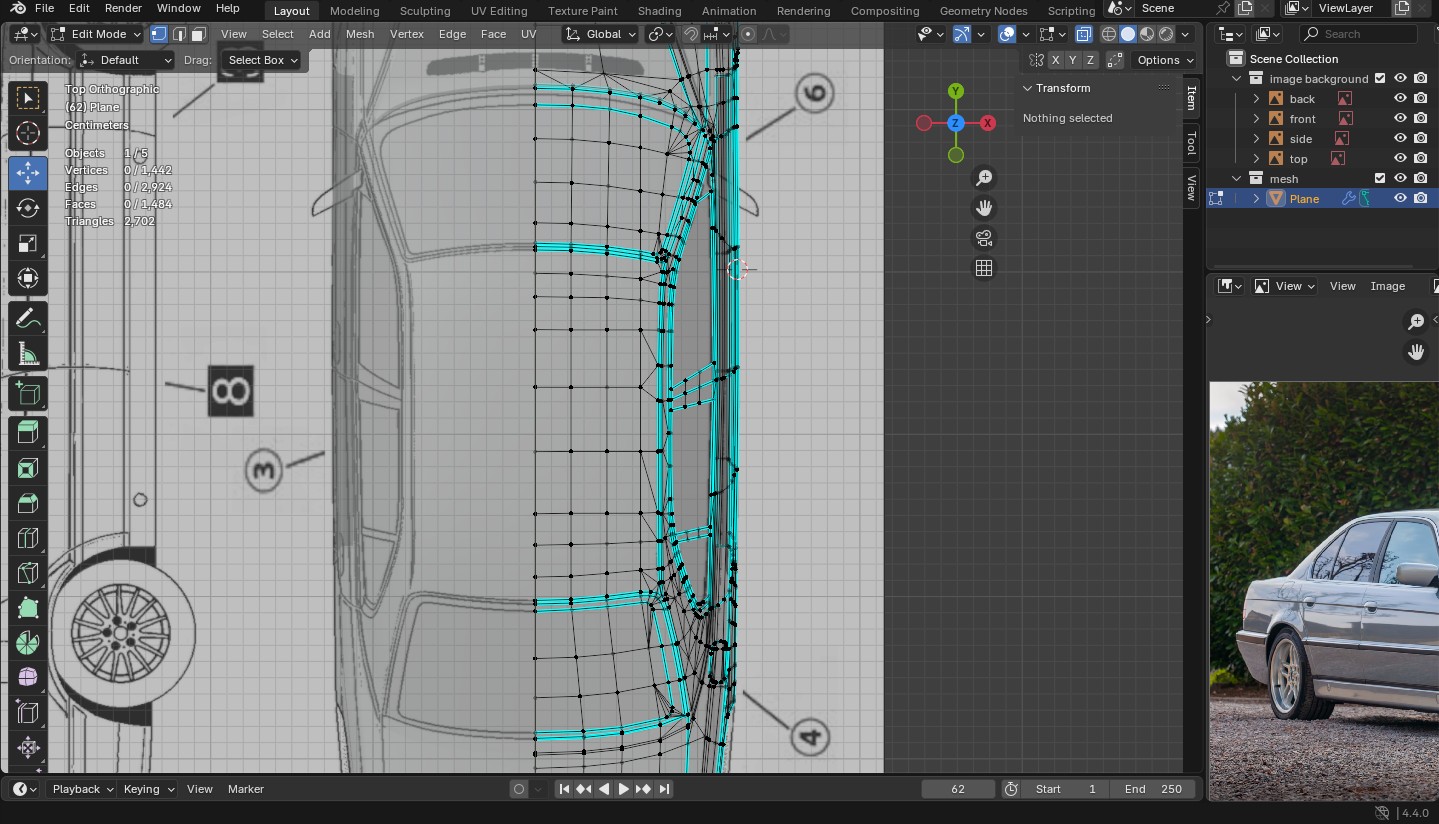Hide the Plane object in the viewport
The width and height of the screenshot is (1439, 824).
point(1400,199)
